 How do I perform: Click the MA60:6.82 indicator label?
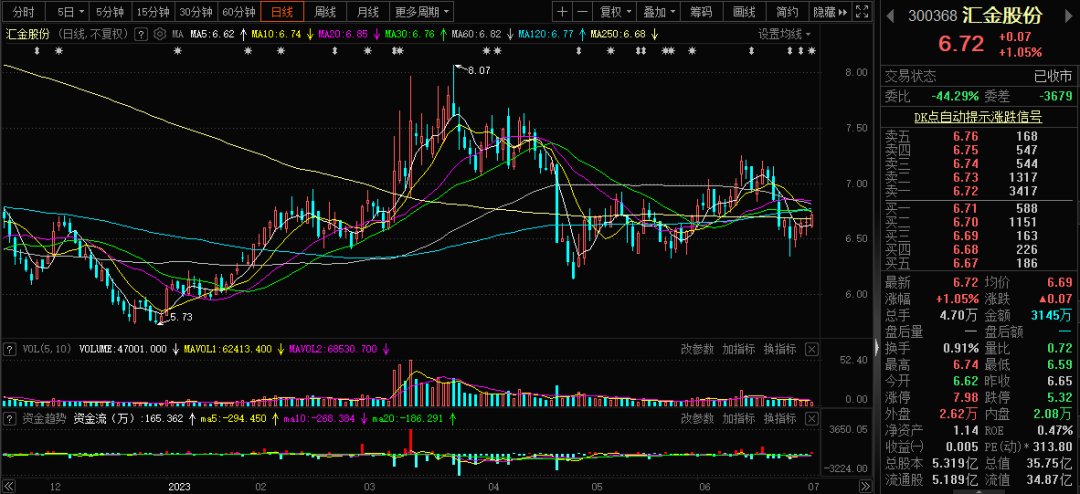[475, 34]
